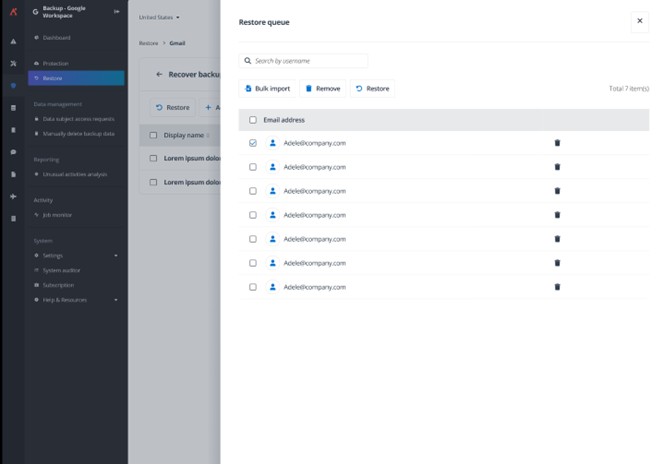Viewport: 664px width, 464px height.
Task: Select all with Email address header checkbox
Action: click(253, 120)
